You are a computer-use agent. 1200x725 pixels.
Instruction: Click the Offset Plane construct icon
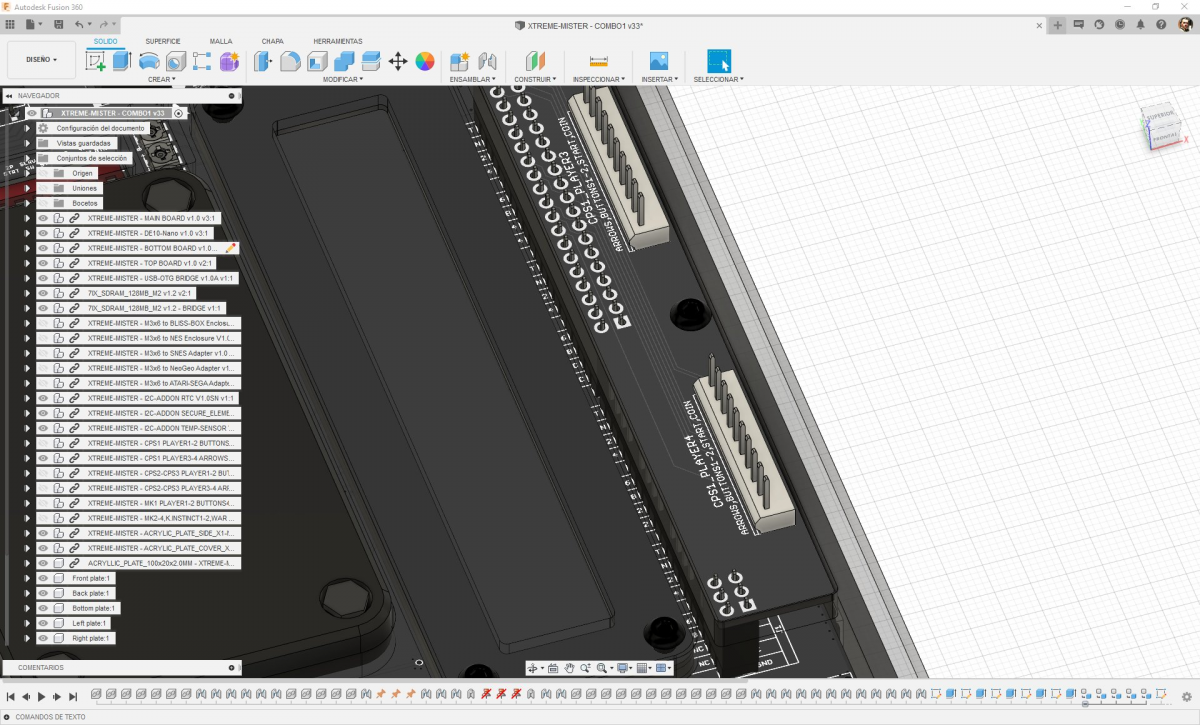(x=535, y=61)
